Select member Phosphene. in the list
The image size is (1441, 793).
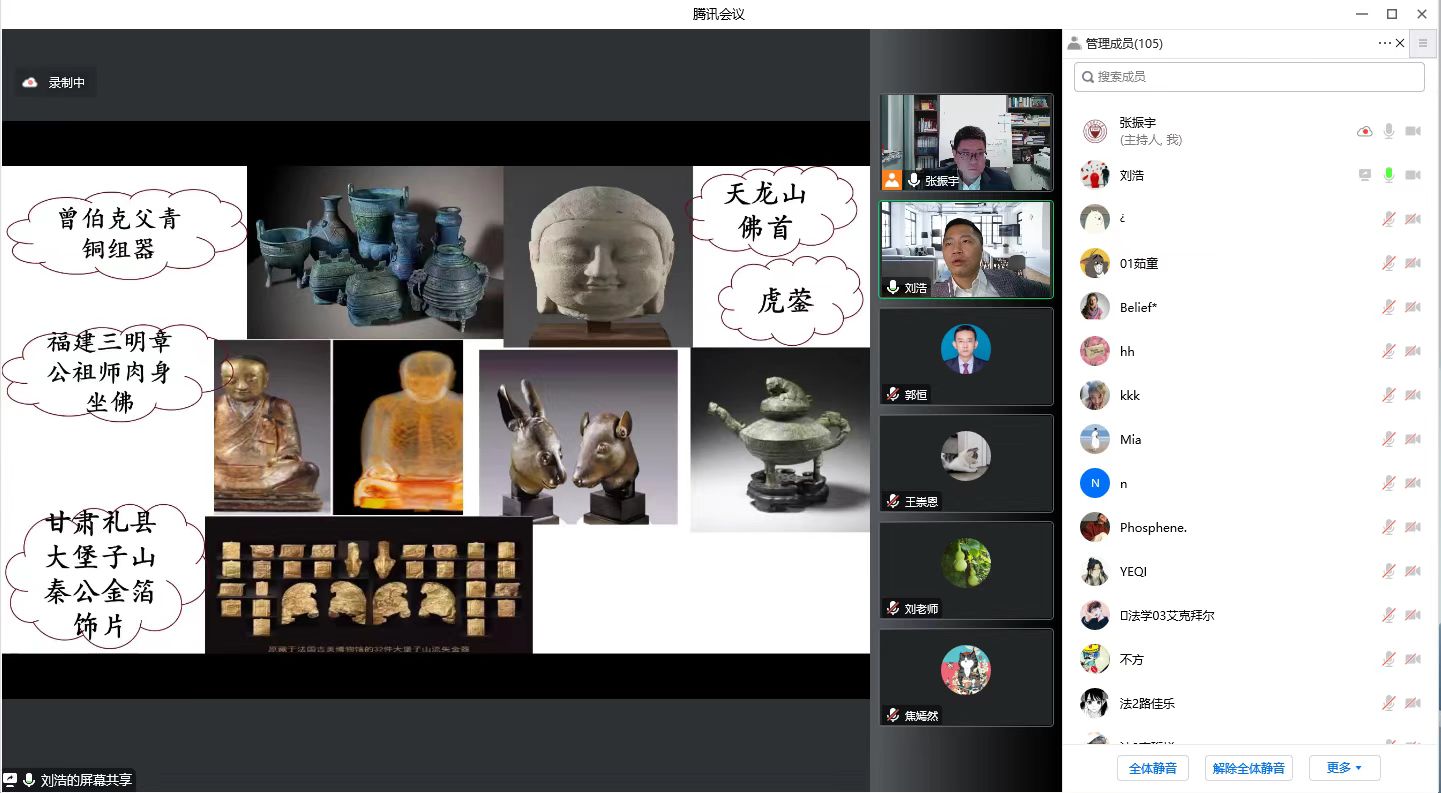tap(1152, 527)
